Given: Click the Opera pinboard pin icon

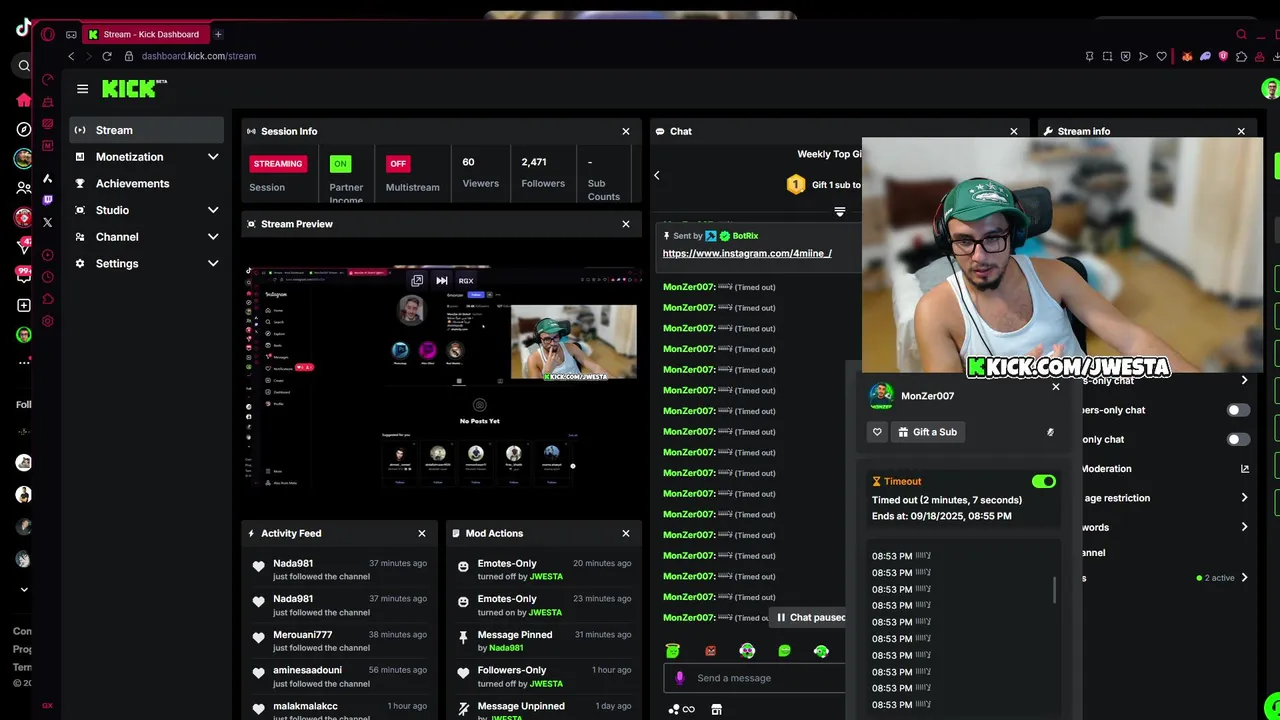Looking at the screenshot, I should point(1089,56).
